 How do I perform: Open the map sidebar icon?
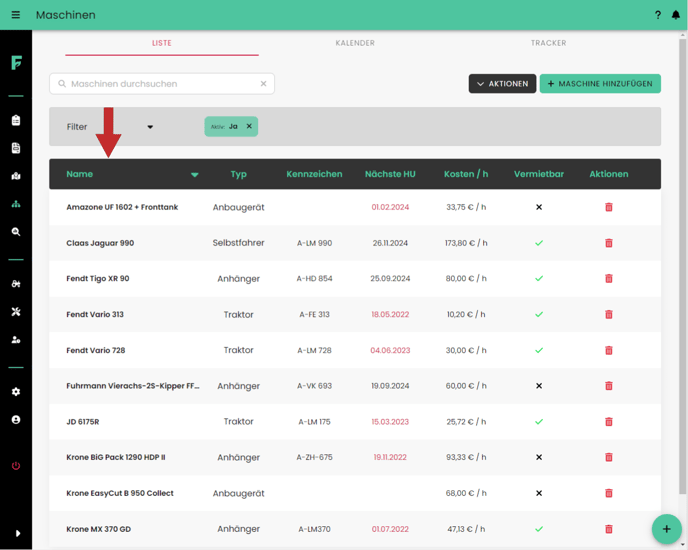pyautogui.click(x=16, y=176)
